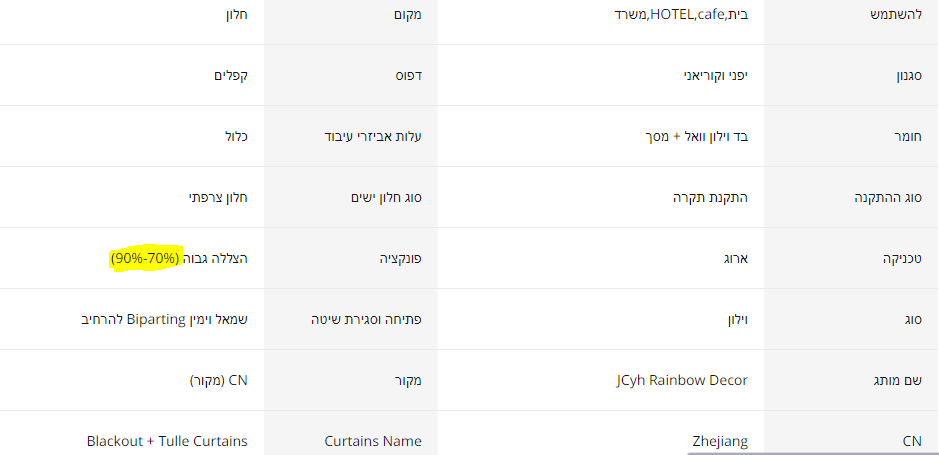The image size is (939, 455).
Task: Click the 'פונקציה' function label
Action: pyautogui.click(x=398, y=258)
